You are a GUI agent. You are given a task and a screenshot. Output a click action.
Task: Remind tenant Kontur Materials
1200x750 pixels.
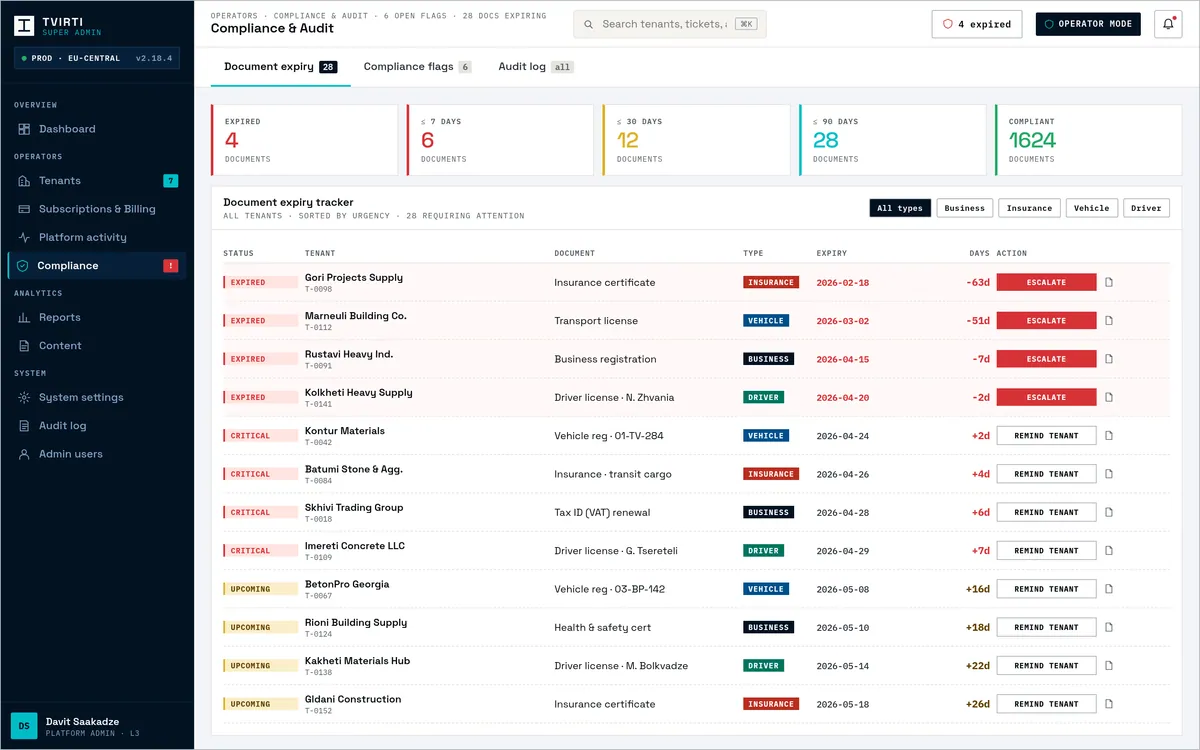[x=1046, y=436]
